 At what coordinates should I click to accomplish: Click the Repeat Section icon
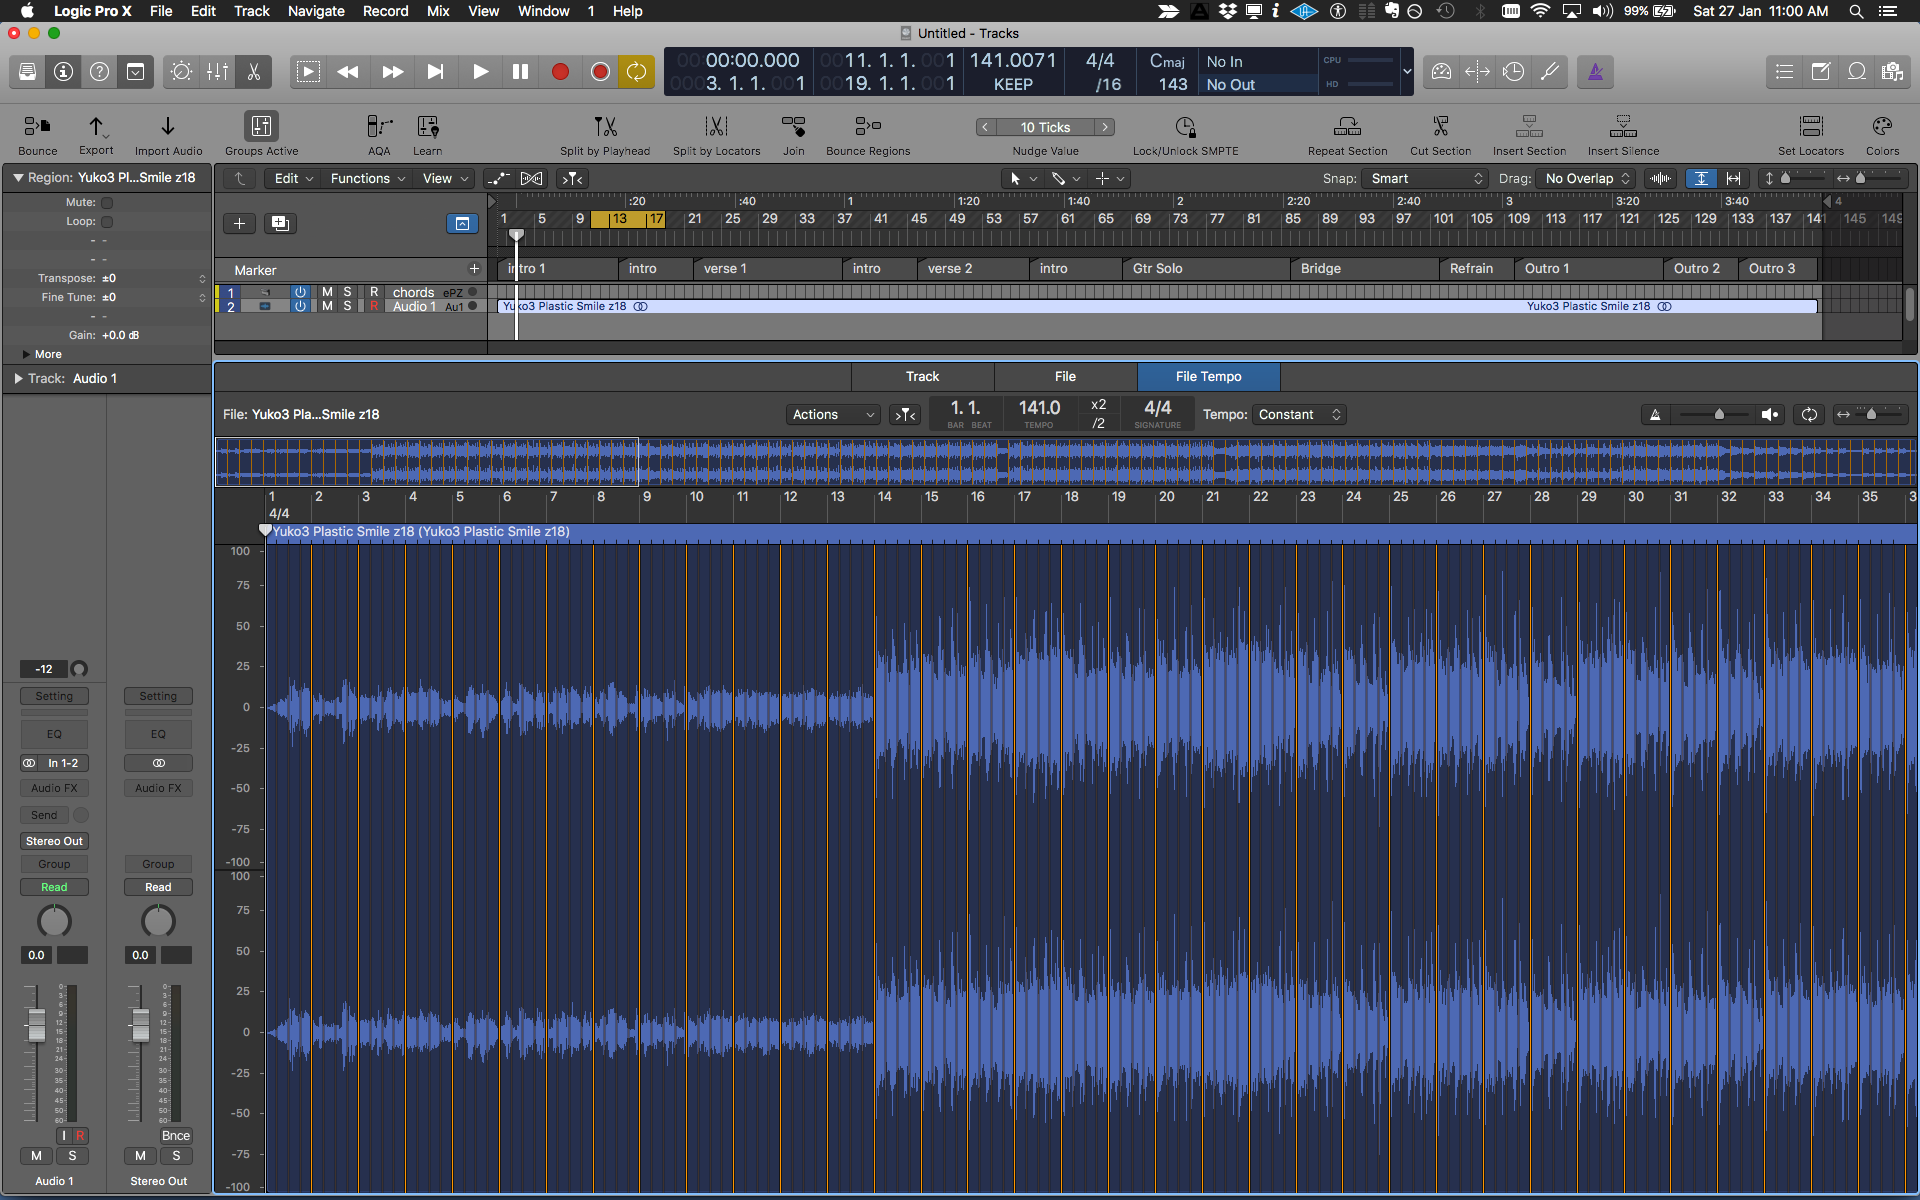point(1347,127)
